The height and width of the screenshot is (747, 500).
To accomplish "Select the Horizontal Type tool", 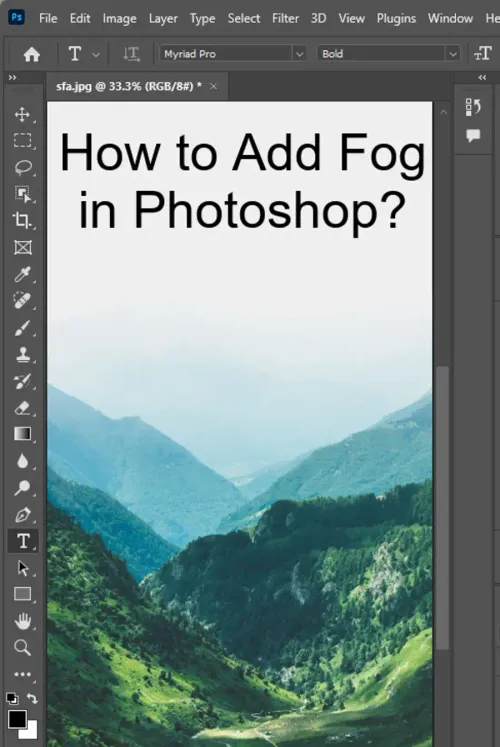I will (x=22, y=541).
